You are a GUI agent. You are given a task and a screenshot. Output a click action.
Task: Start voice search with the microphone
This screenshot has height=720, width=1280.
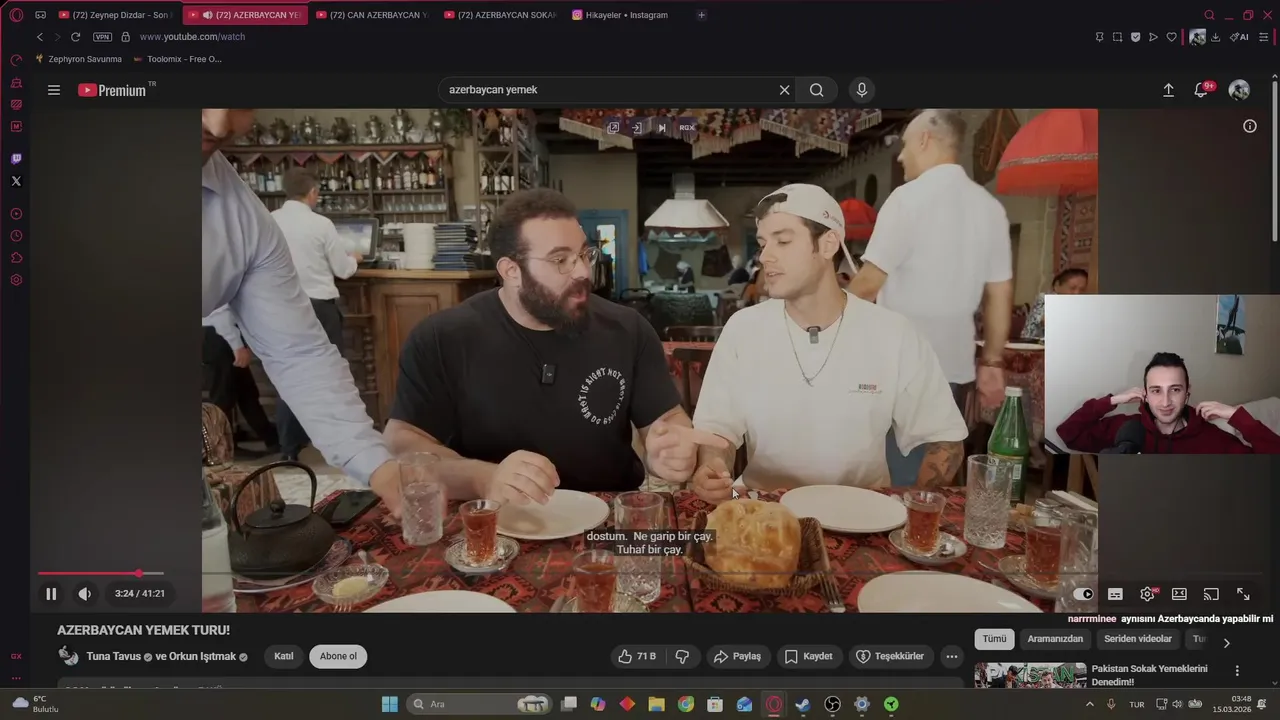pyautogui.click(x=862, y=90)
